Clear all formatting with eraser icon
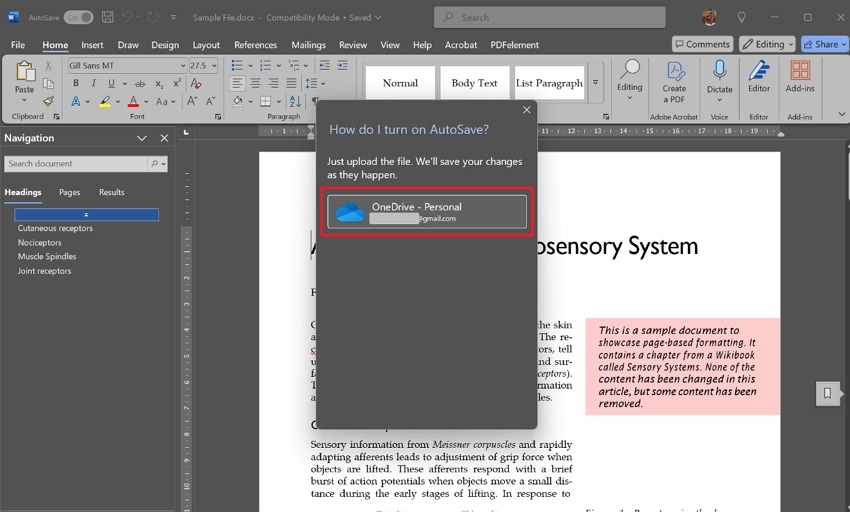 point(196,84)
